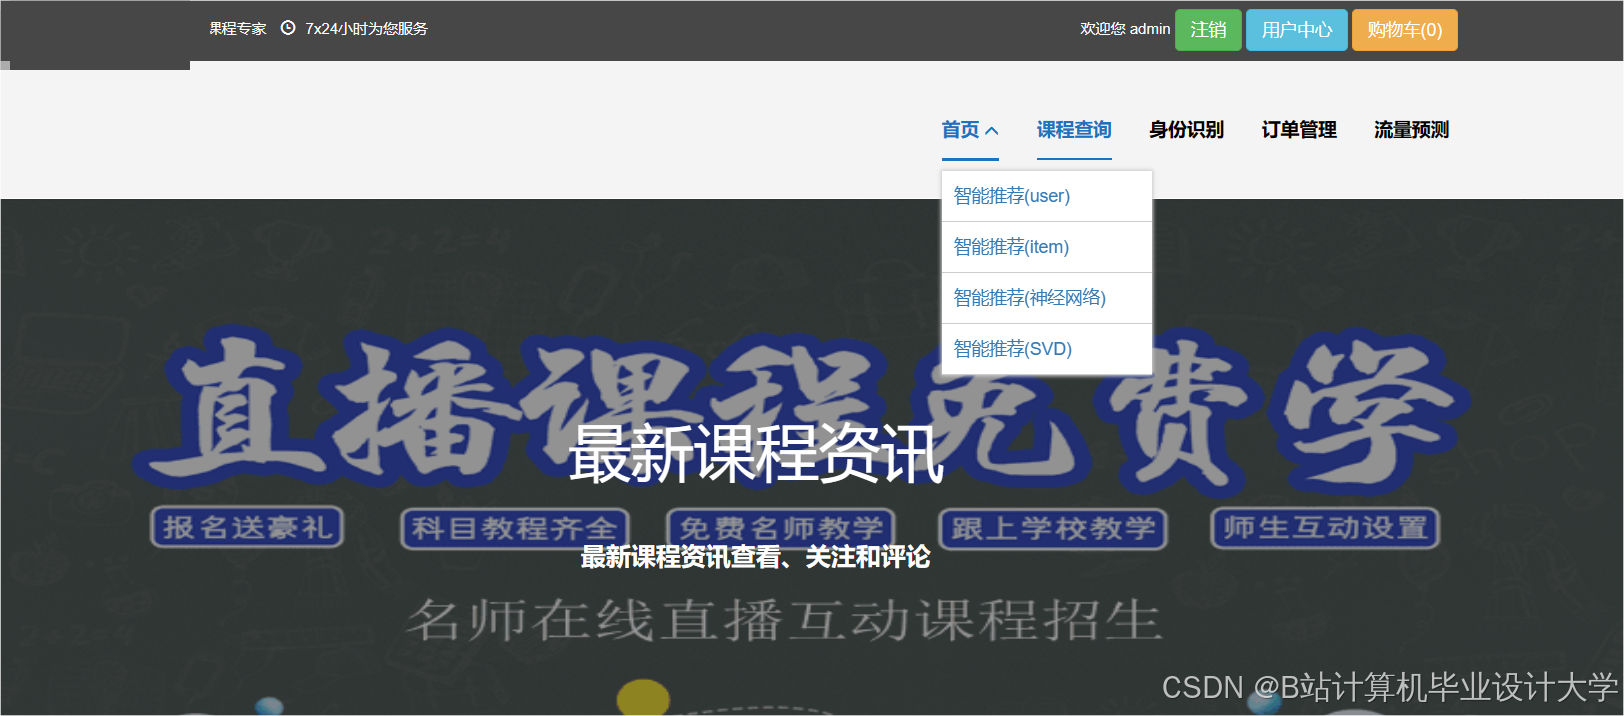Click the 报名送豪礼 badge on the banner
Screen dimensions: 1624x716
[247, 527]
